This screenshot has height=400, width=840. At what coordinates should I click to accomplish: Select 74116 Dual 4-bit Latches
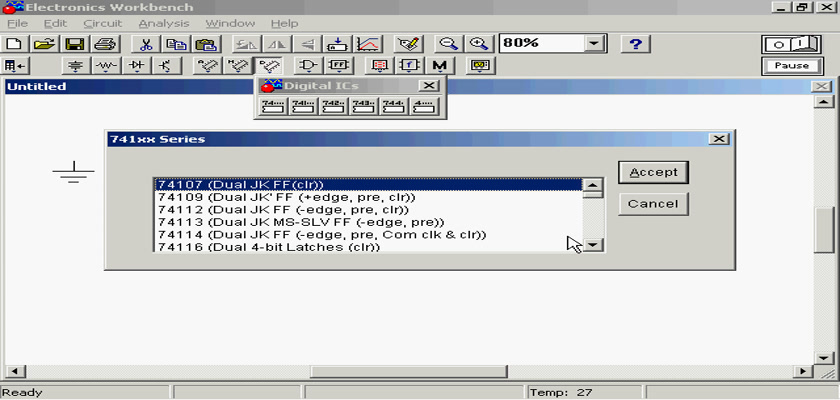[x=368, y=247]
